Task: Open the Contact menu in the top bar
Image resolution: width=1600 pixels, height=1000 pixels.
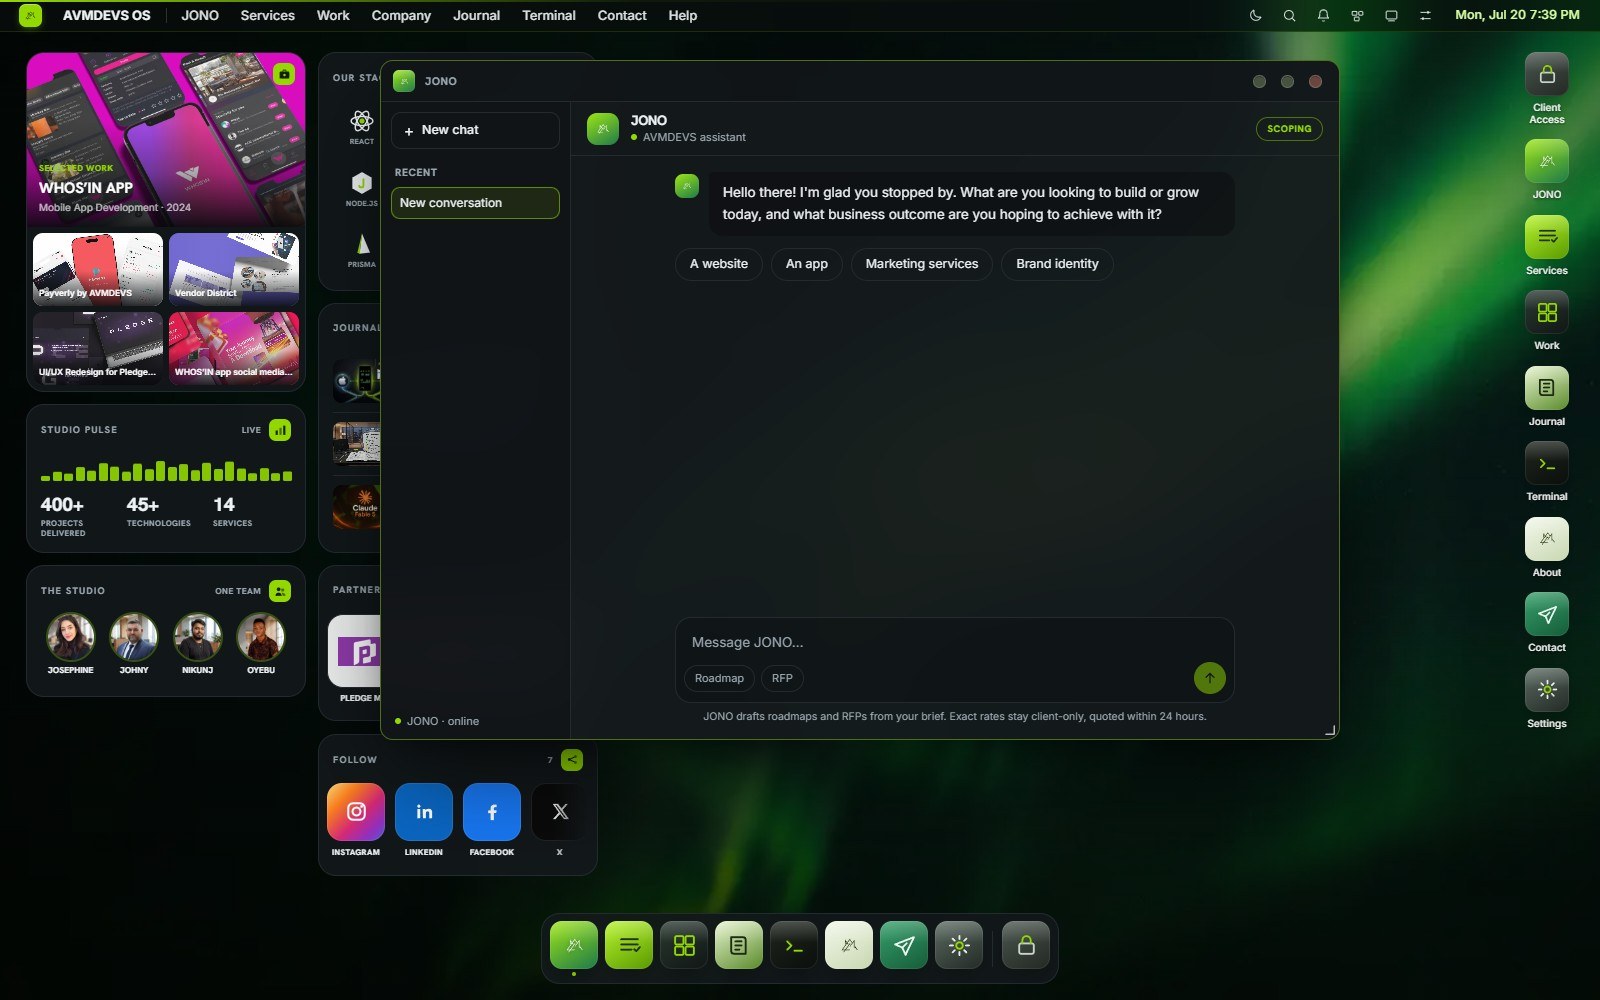Action: (622, 15)
